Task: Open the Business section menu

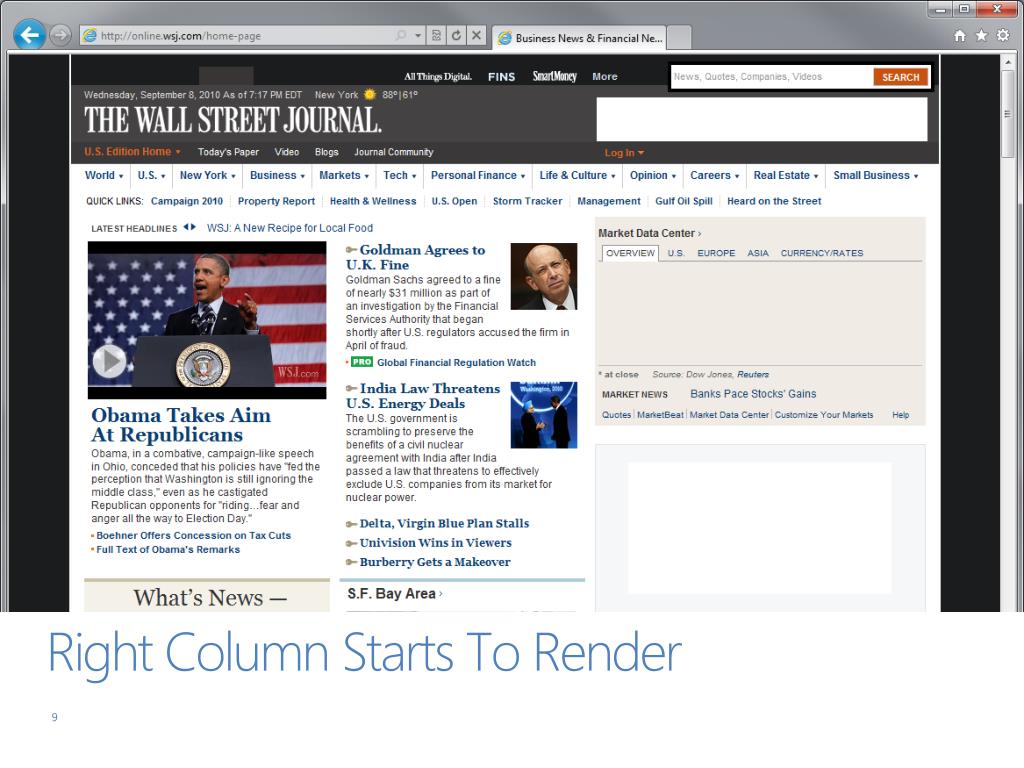Action: pyautogui.click(x=278, y=175)
